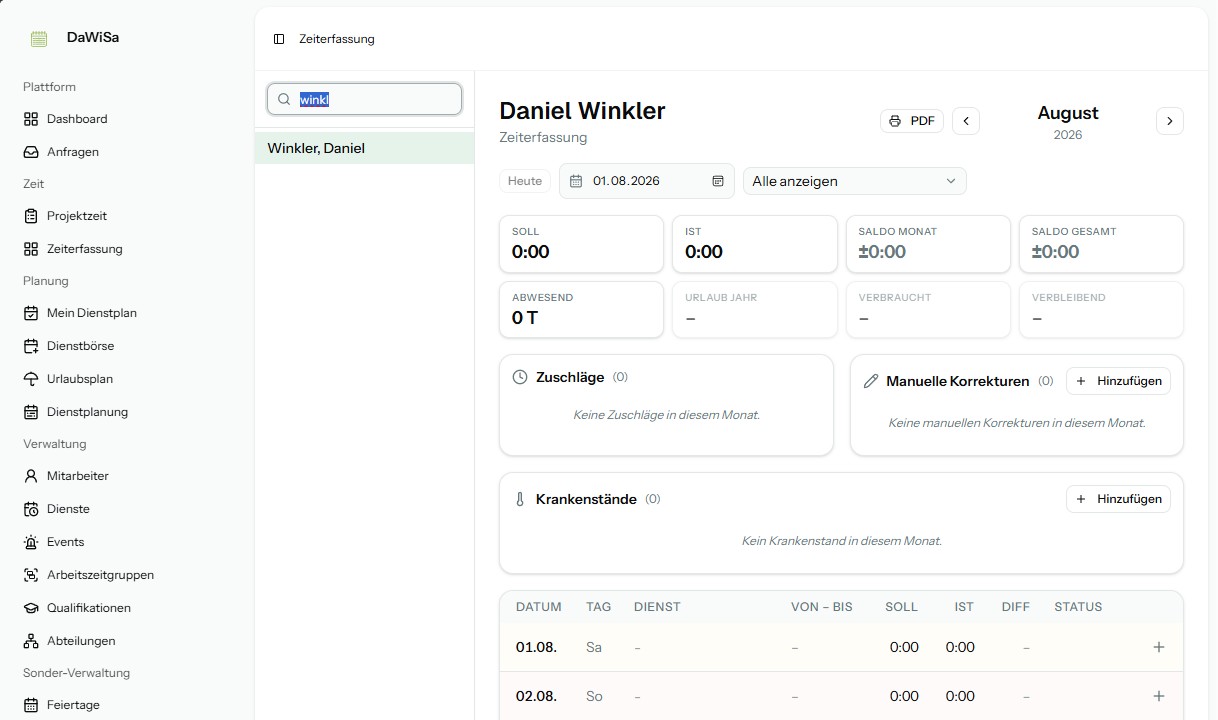The image size is (1218, 720).
Task: Click the IST 0:00 card
Action: tap(755, 244)
